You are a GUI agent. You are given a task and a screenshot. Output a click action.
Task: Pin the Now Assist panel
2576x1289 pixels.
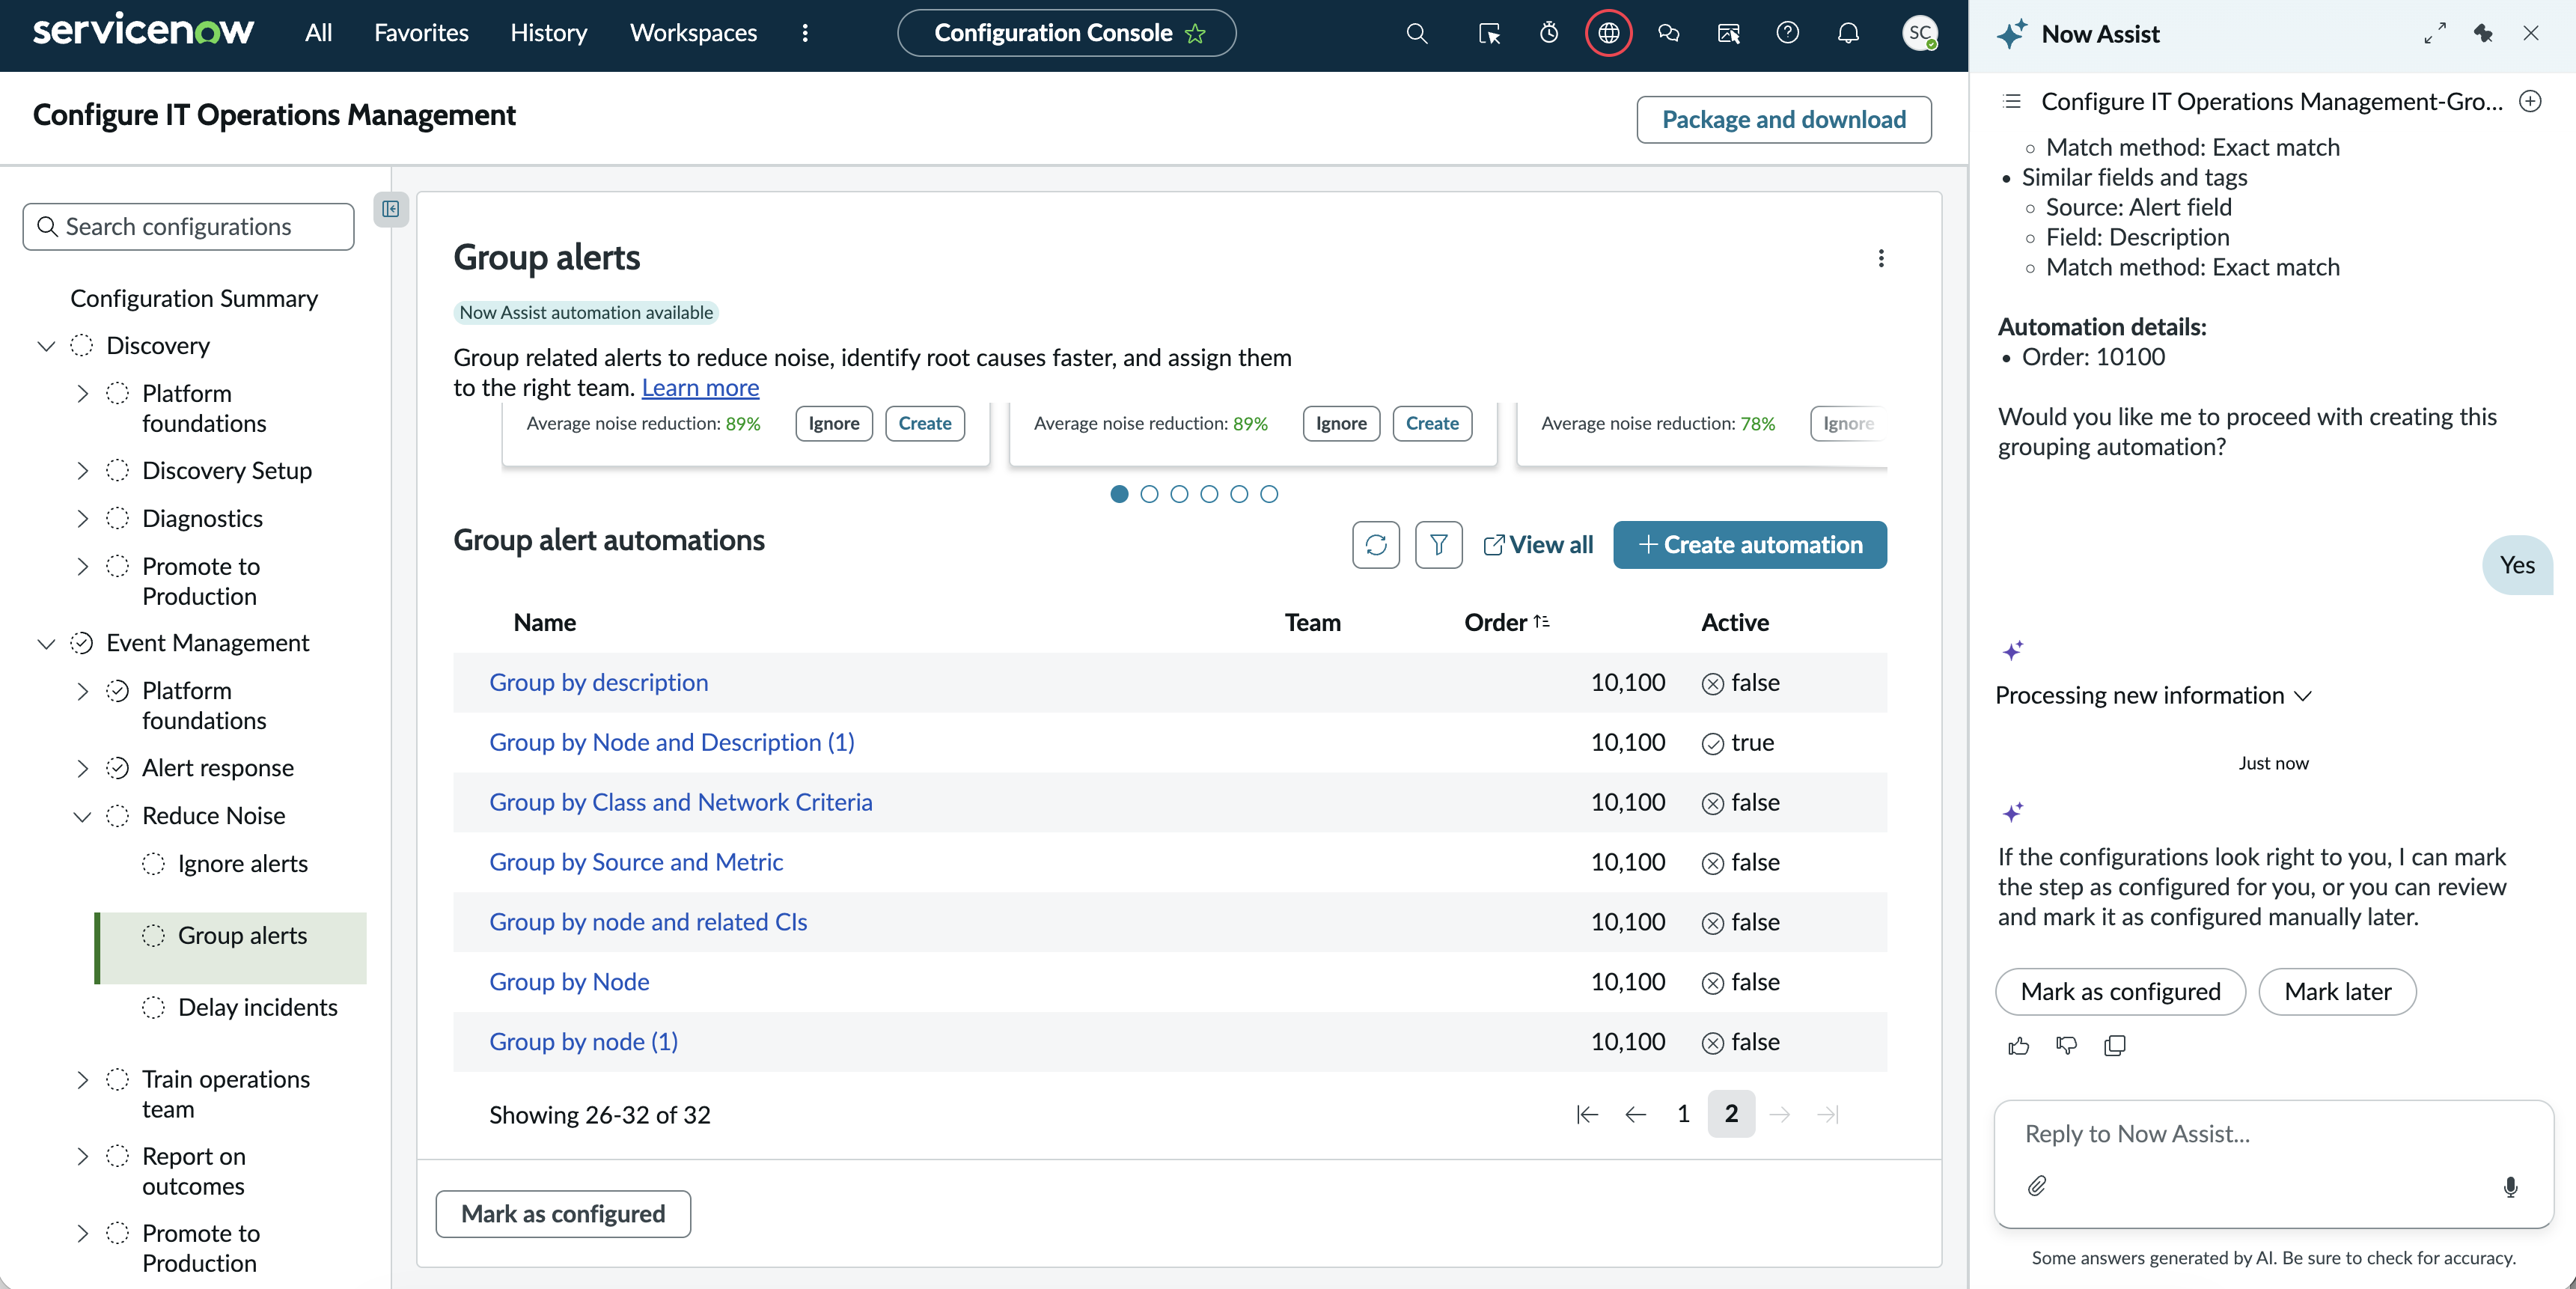coord(2483,33)
